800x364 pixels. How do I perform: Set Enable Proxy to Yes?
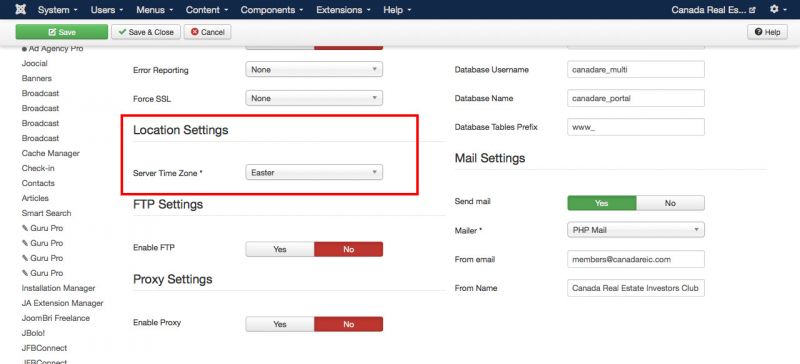(280, 324)
